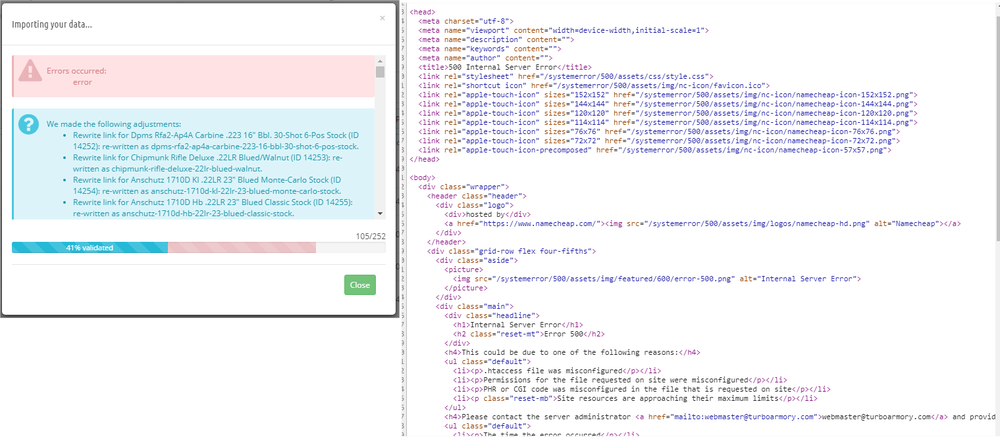The image size is (1000, 437).
Task: Click 'hosted by' div line in source
Action: point(487,214)
